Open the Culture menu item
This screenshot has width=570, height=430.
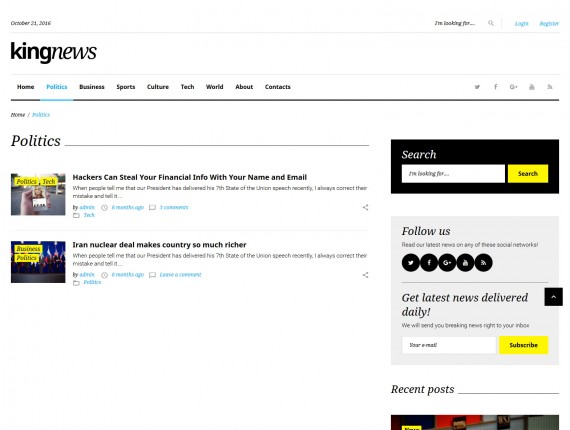click(158, 87)
